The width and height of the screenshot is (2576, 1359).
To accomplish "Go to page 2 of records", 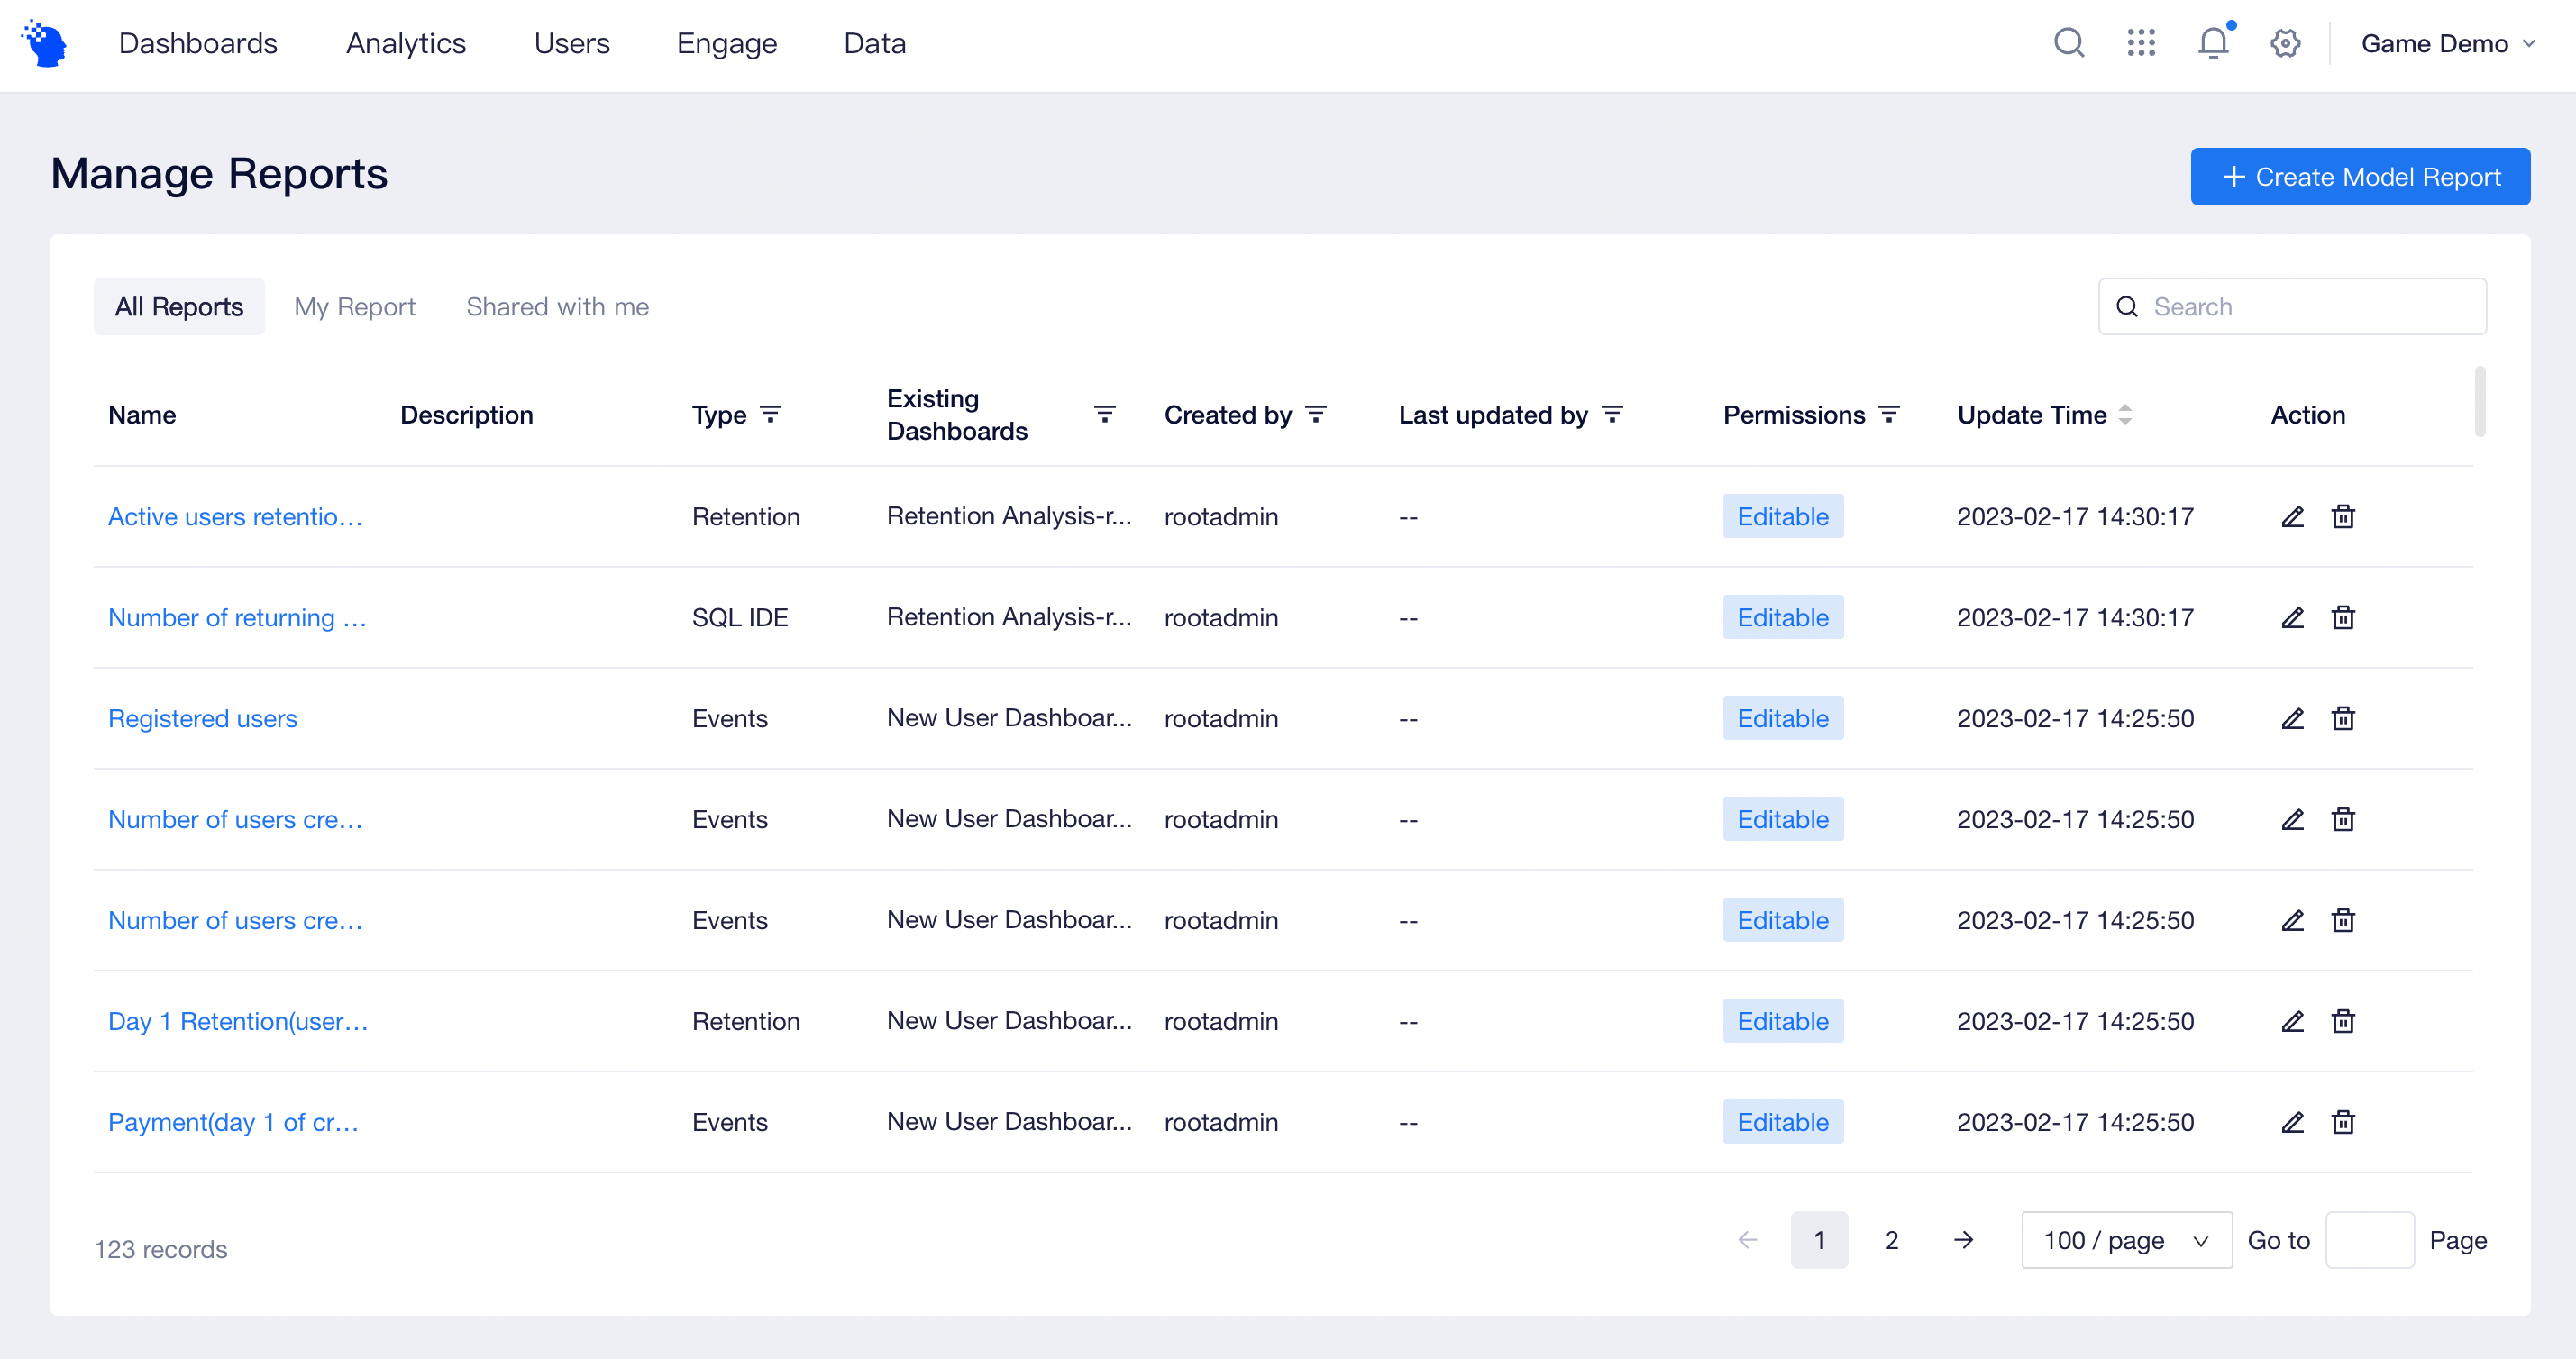I will (x=1891, y=1240).
